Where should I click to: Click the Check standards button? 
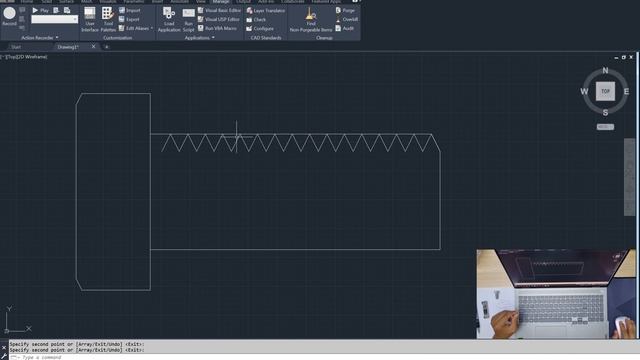pos(256,19)
